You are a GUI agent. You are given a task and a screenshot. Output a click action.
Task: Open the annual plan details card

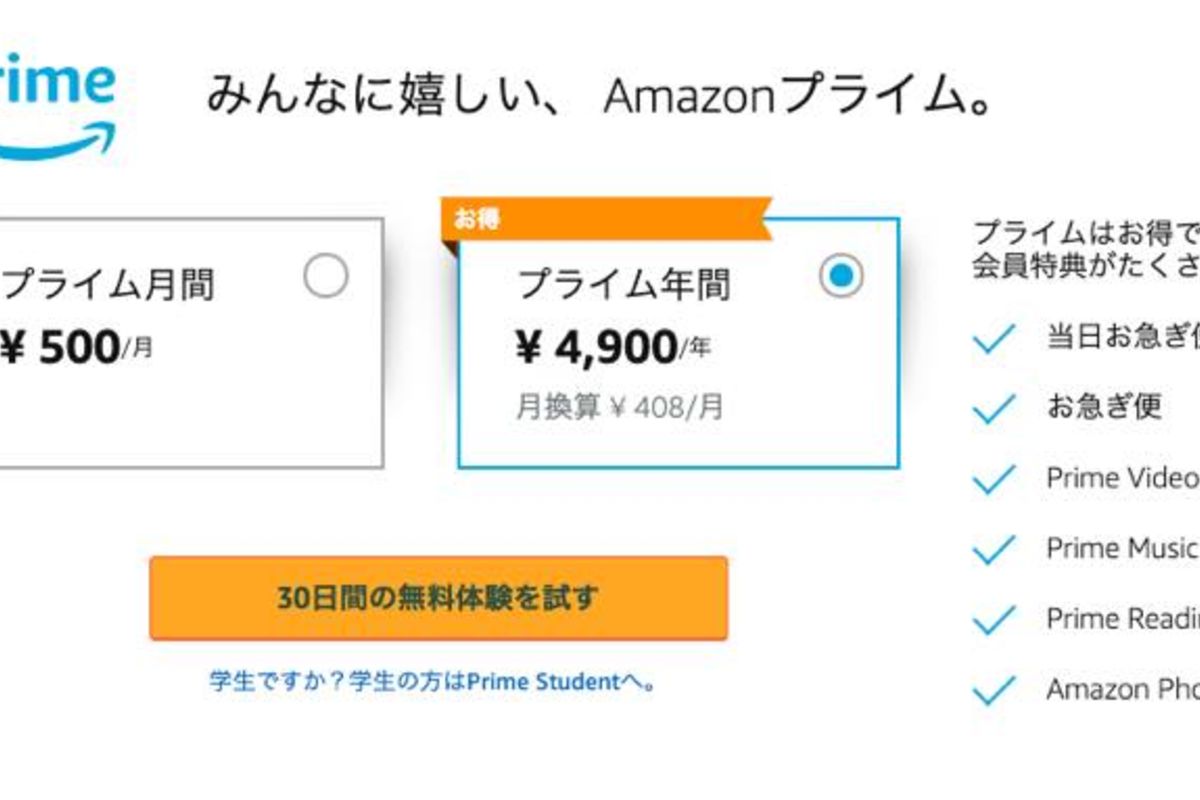(680, 350)
